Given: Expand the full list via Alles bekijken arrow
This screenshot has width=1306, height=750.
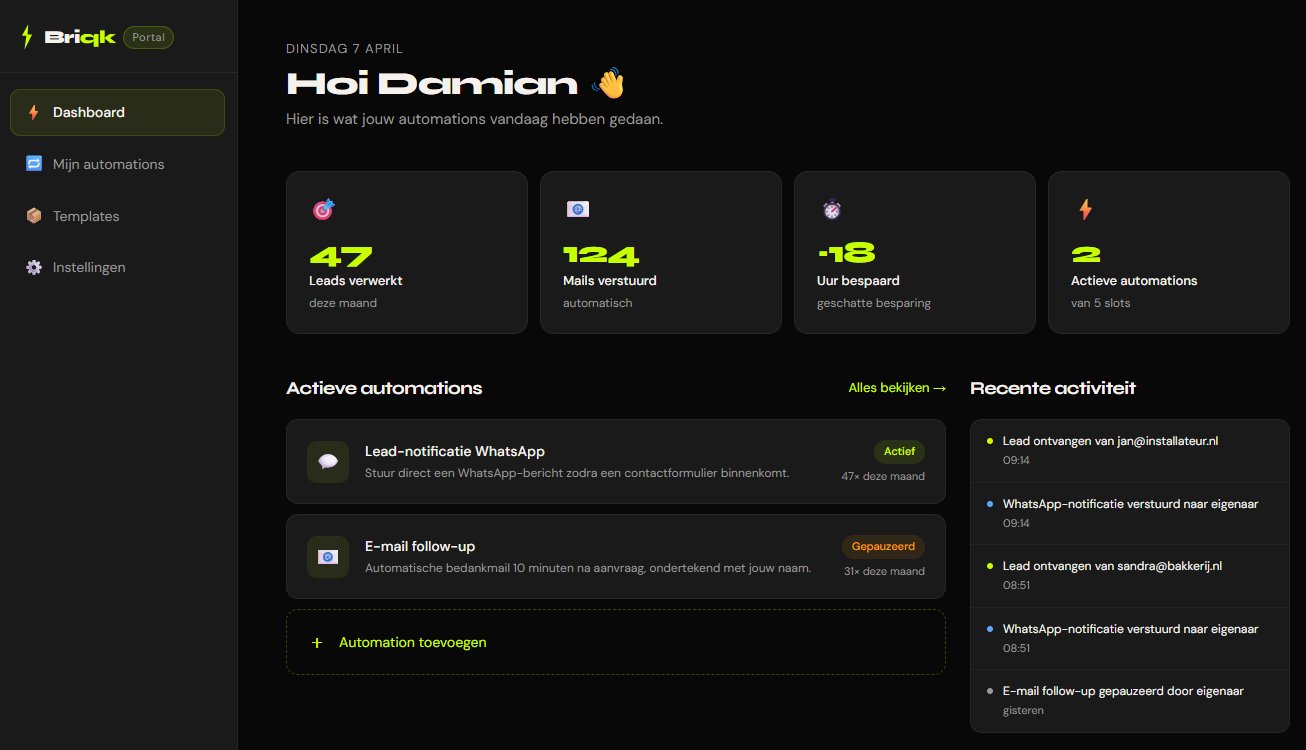Looking at the screenshot, I should coord(896,387).
